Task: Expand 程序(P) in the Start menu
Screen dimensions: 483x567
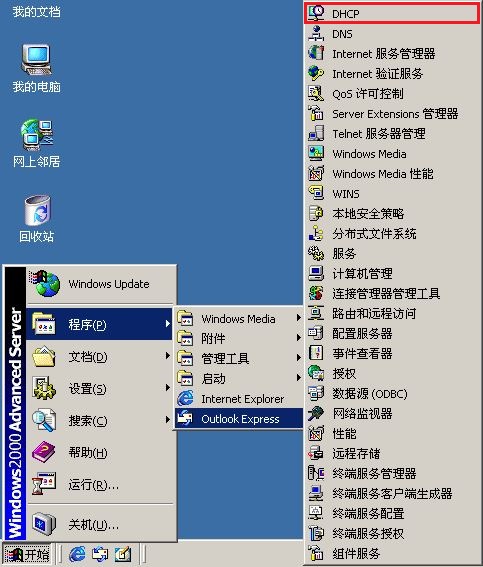Action: pos(99,324)
